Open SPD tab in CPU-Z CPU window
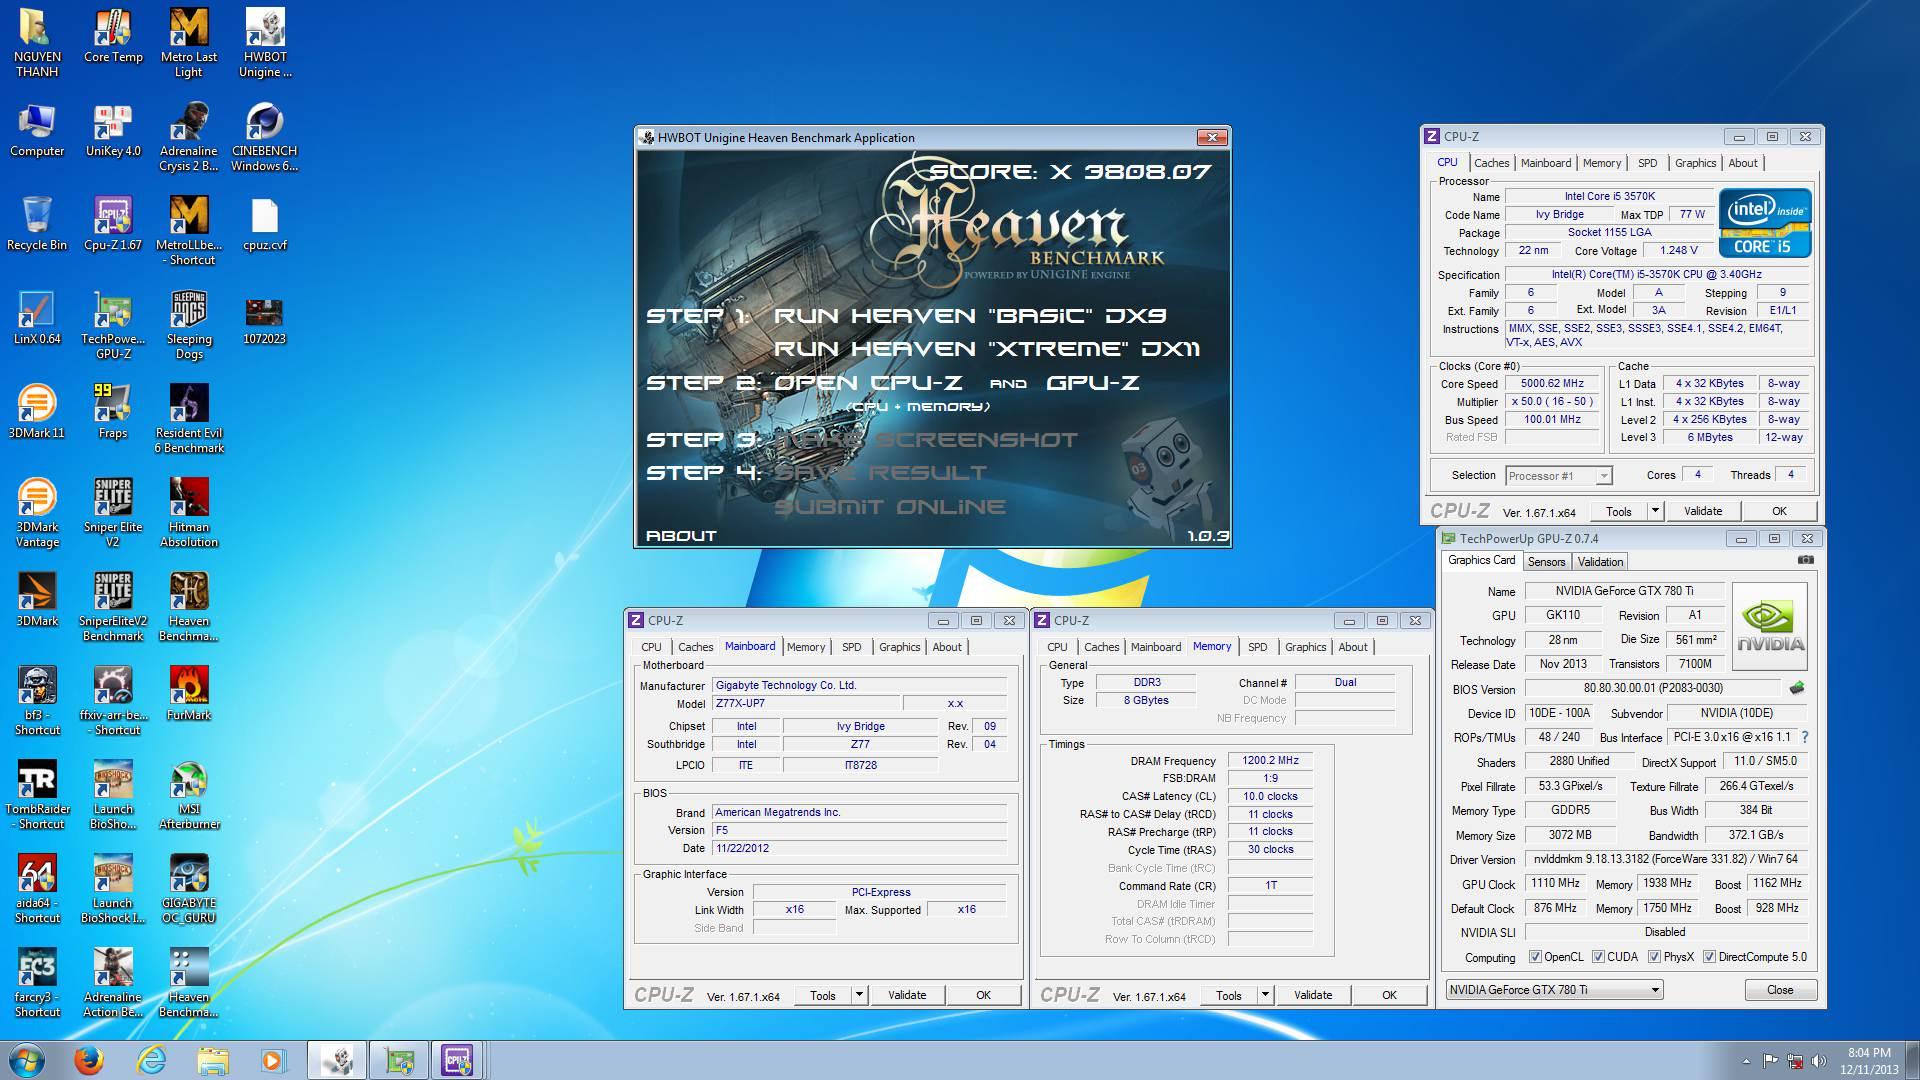The height and width of the screenshot is (1080, 1920). point(1647,163)
